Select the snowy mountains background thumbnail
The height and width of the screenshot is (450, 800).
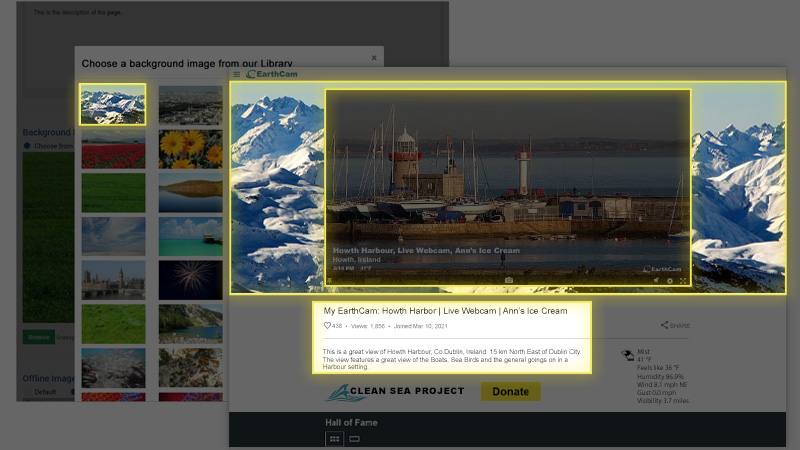click(x=113, y=105)
